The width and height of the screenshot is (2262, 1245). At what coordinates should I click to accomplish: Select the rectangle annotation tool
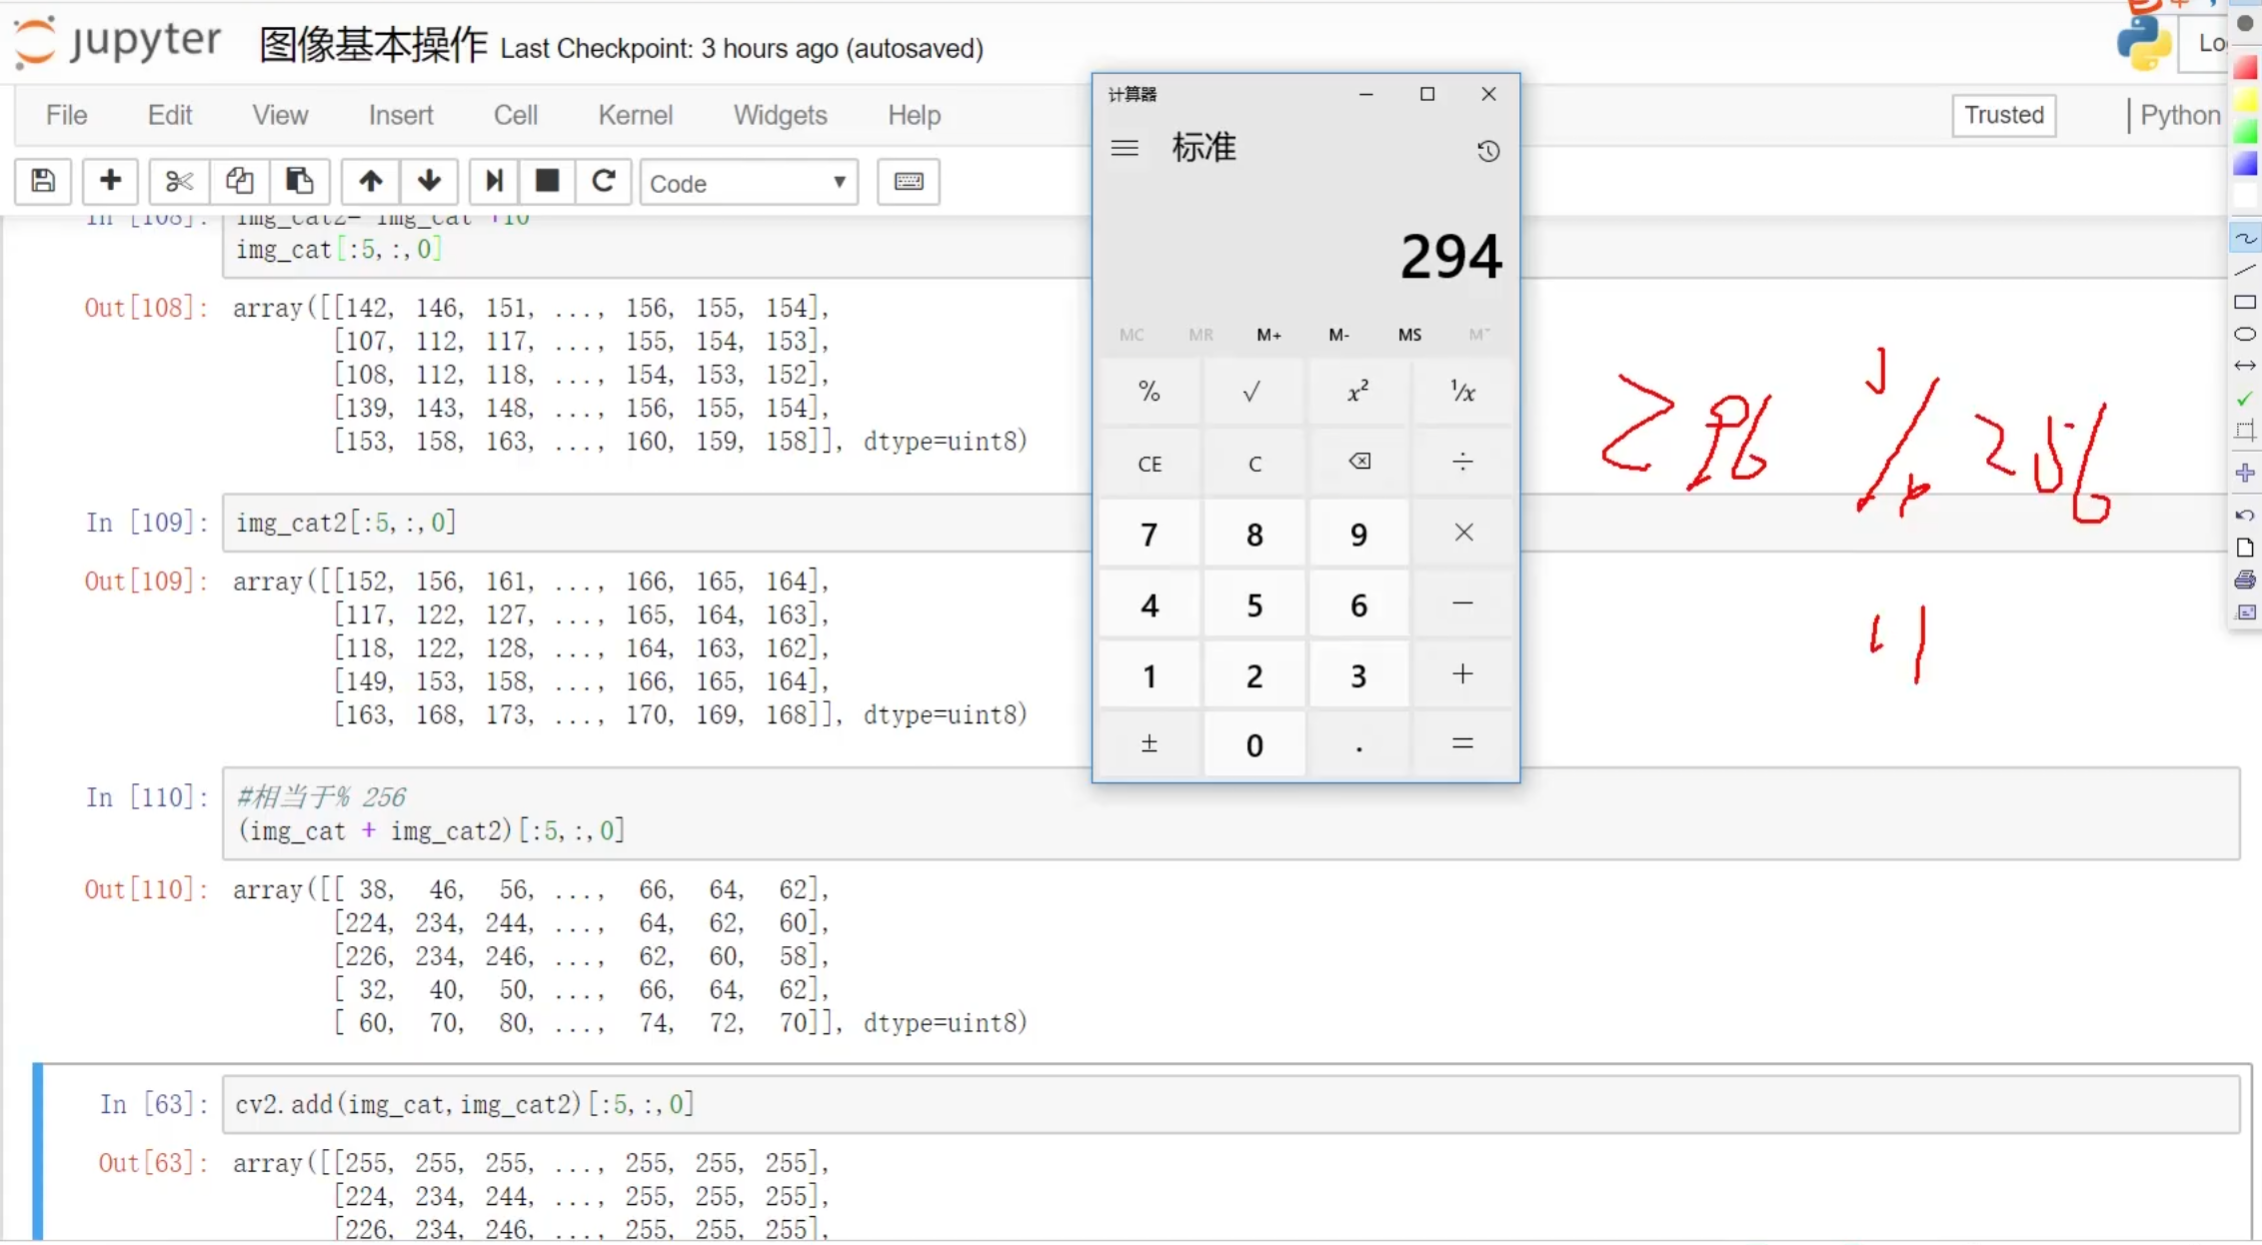[x=2245, y=302]
